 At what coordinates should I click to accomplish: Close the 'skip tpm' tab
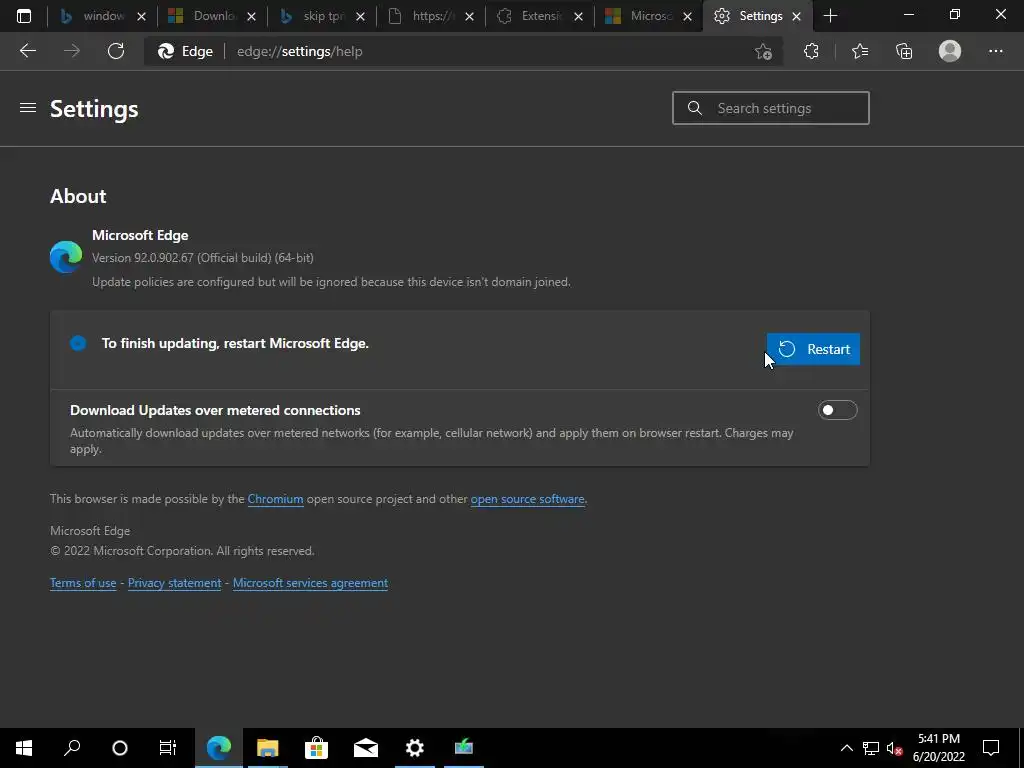(x=360, y=16)
